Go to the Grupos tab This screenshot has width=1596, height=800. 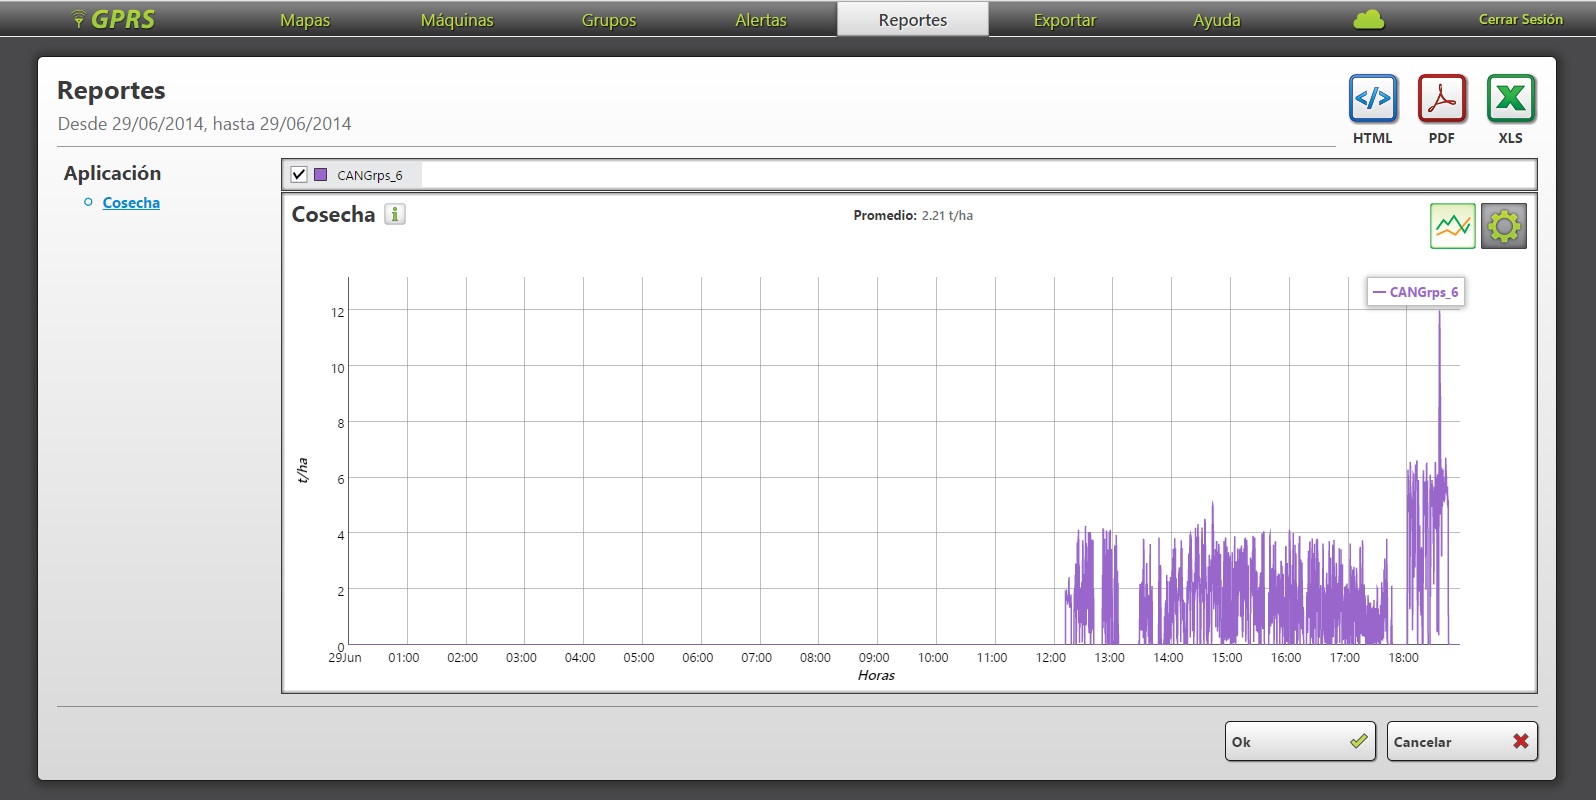pyautogui.click(x=609, y=20)
